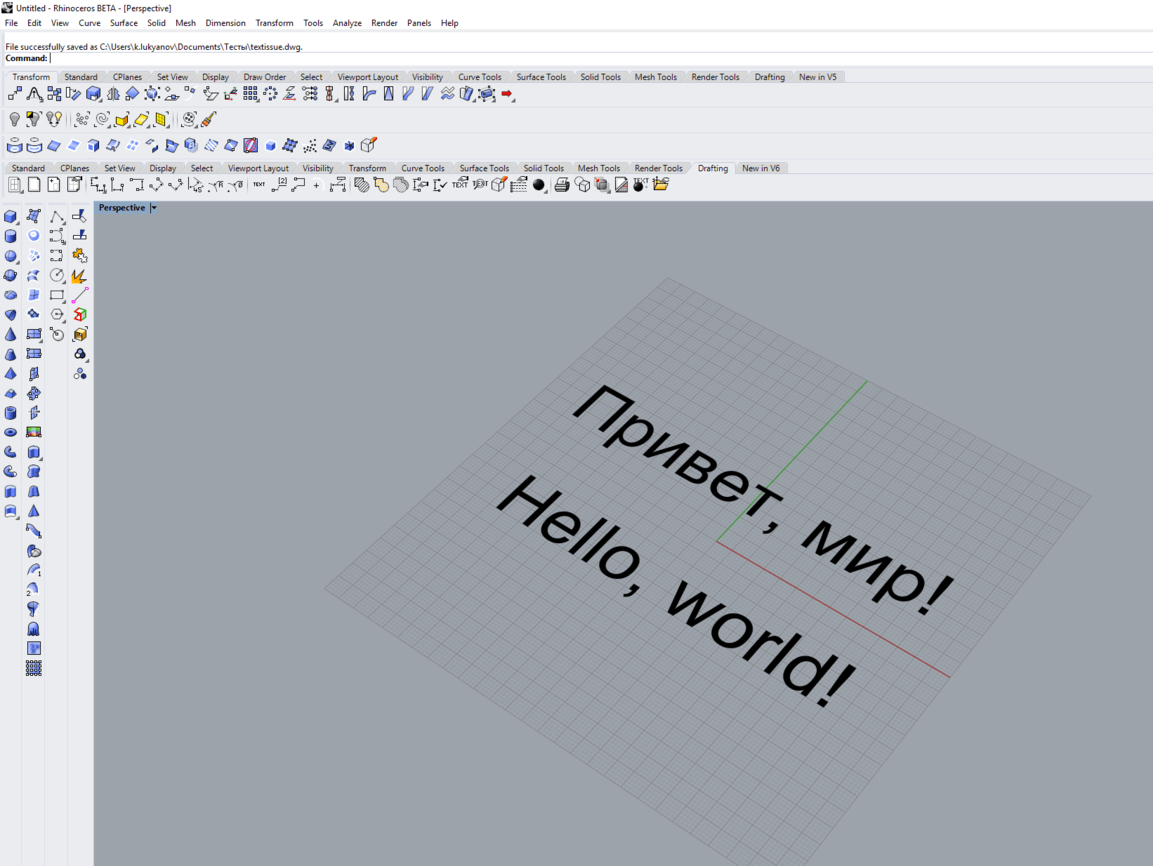Image resolution: width=1153 pixels, height=866 pixels.
Task: Select the Hatch tool
Action: (x=362, y=184)
